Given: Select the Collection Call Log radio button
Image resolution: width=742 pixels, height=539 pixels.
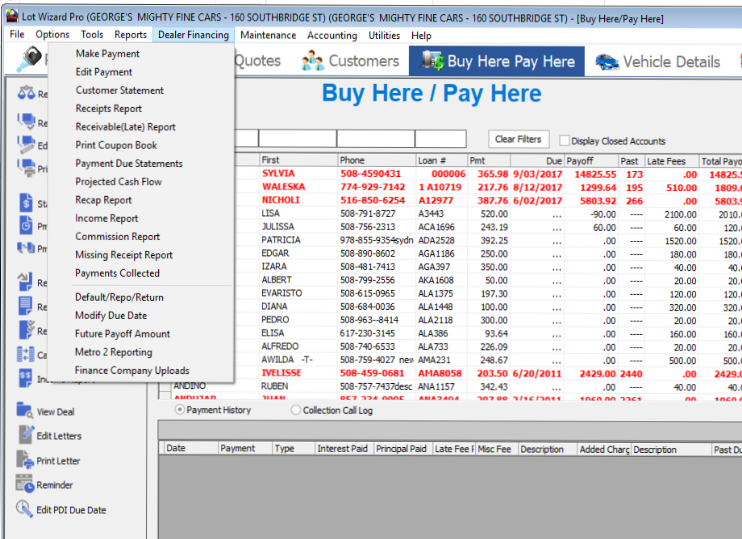Looking at the screenshot, I should pyautogui.click(x=296, y=409).
